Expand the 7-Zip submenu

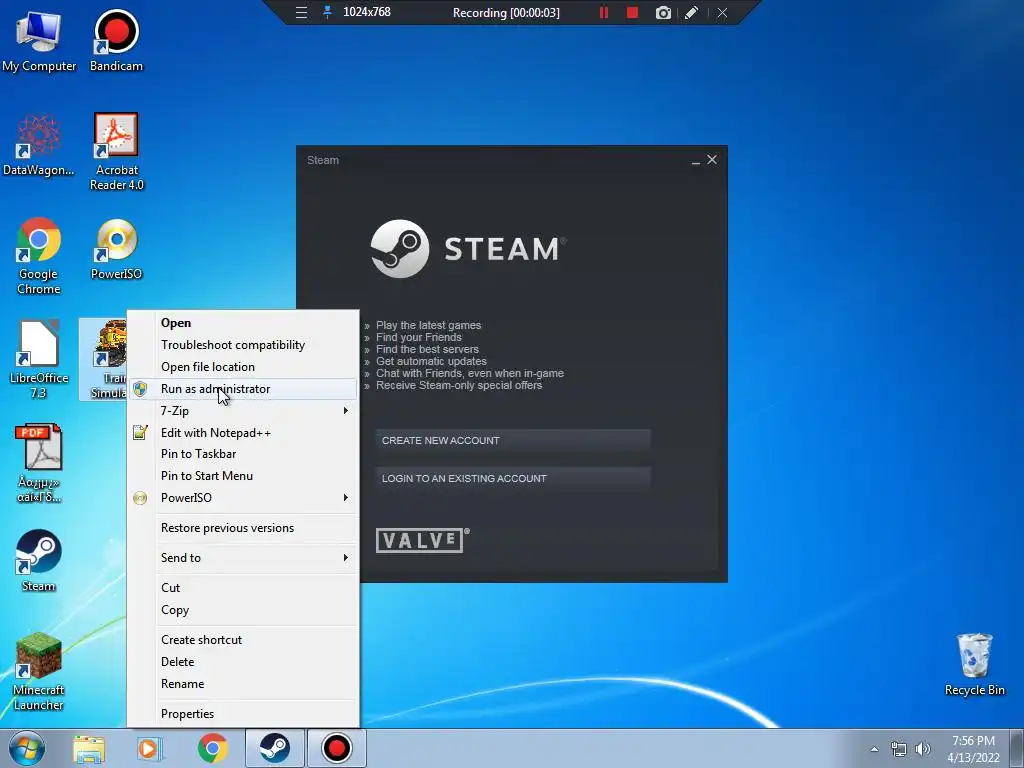pyautogui.click(x=243, y=411)
